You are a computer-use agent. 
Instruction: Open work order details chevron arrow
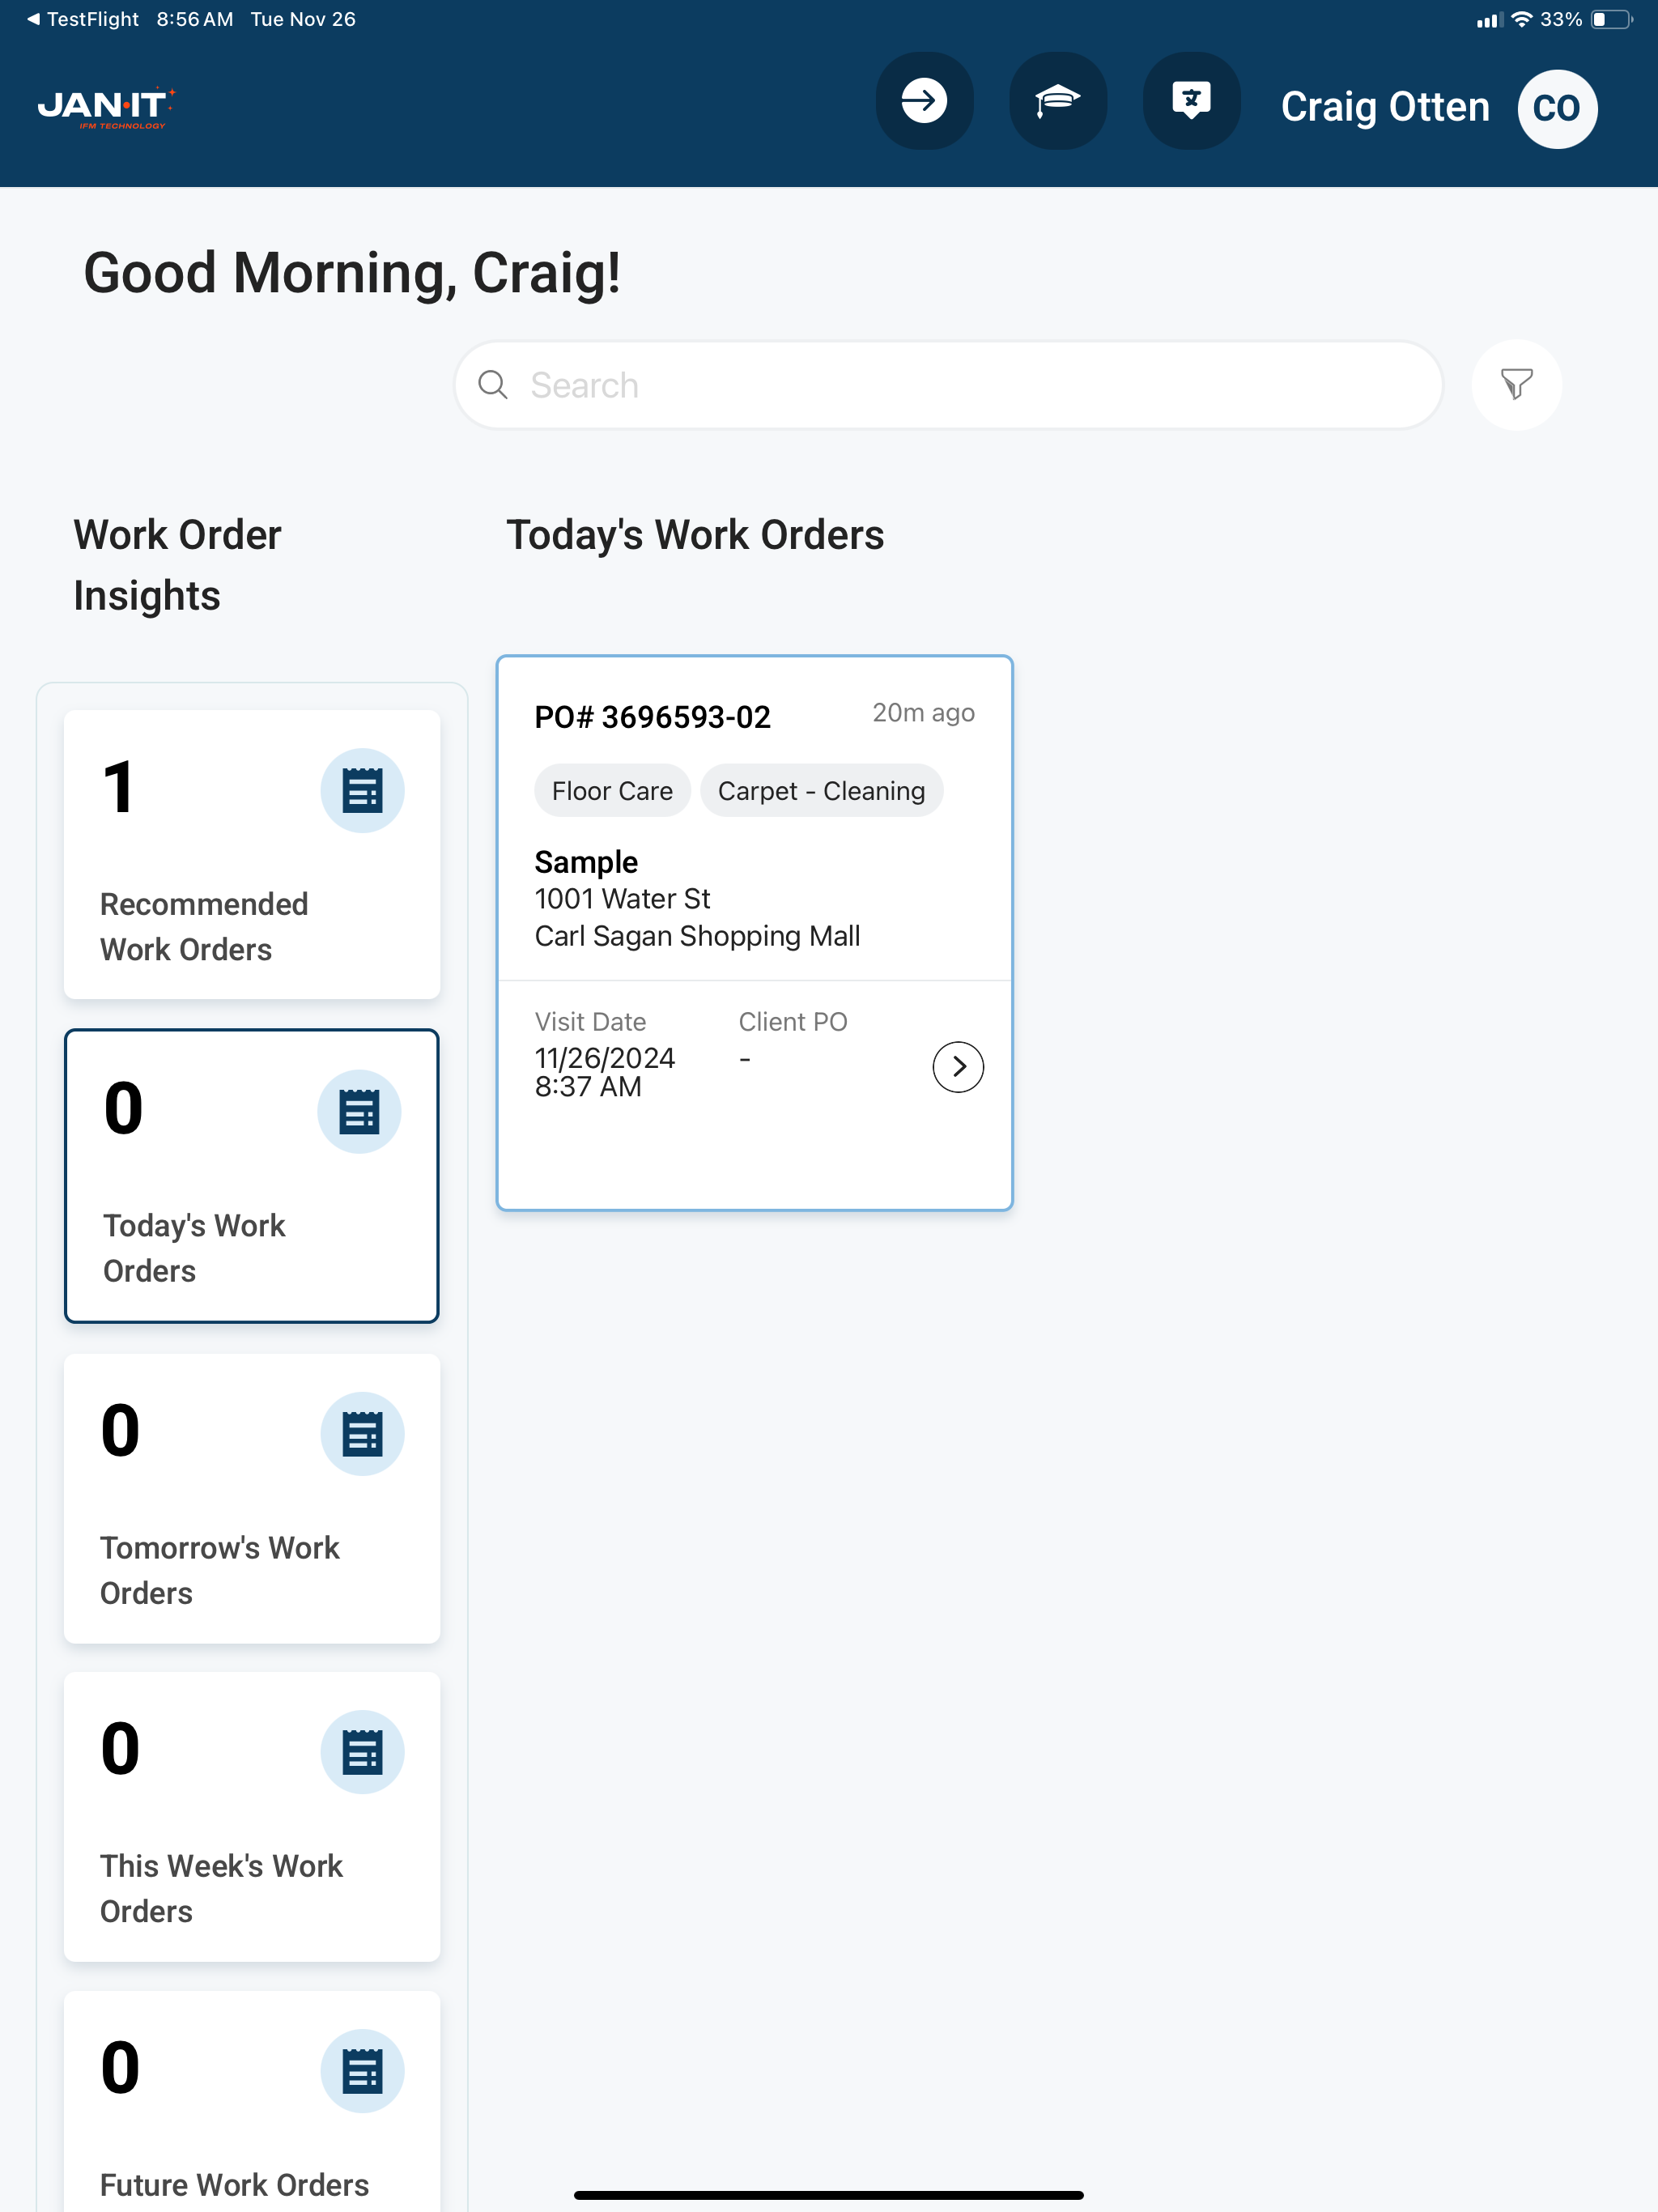[x=958, y=1067]
